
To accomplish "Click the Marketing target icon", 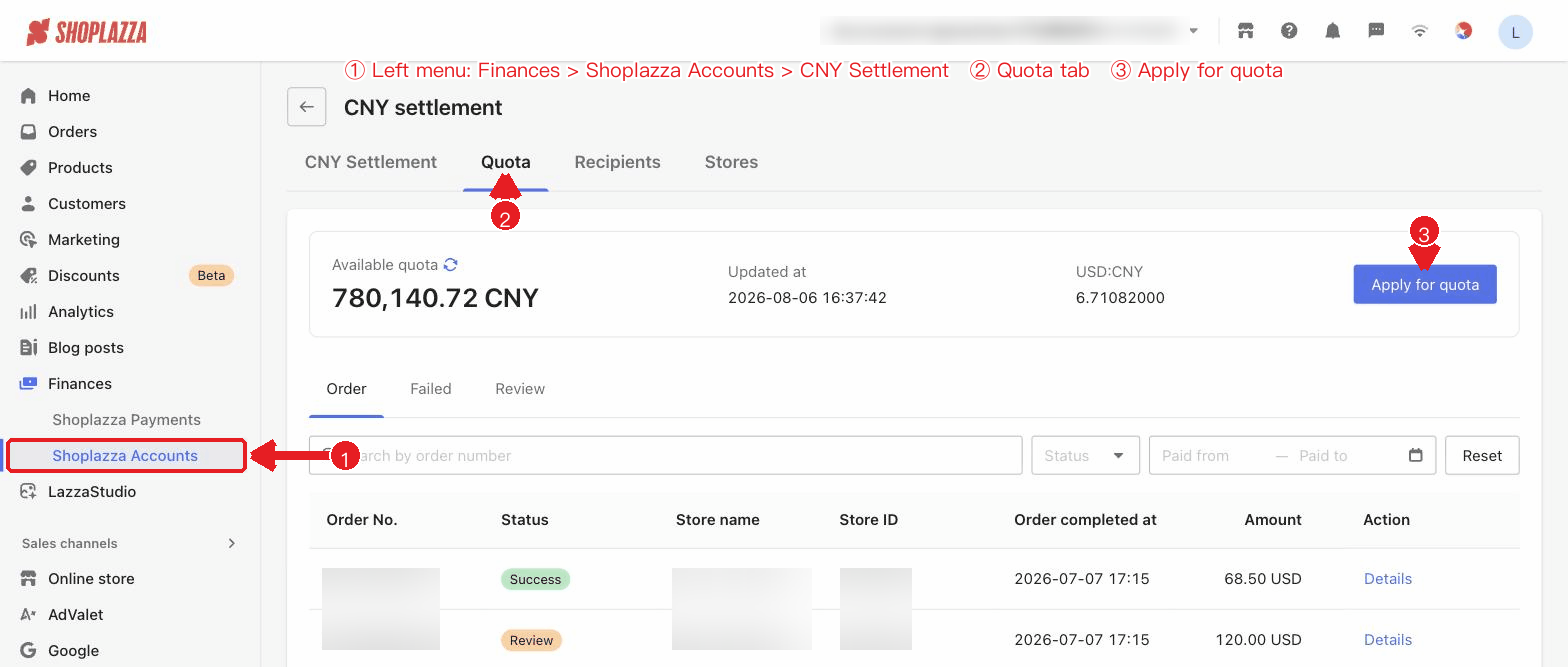I will [29, 240].
